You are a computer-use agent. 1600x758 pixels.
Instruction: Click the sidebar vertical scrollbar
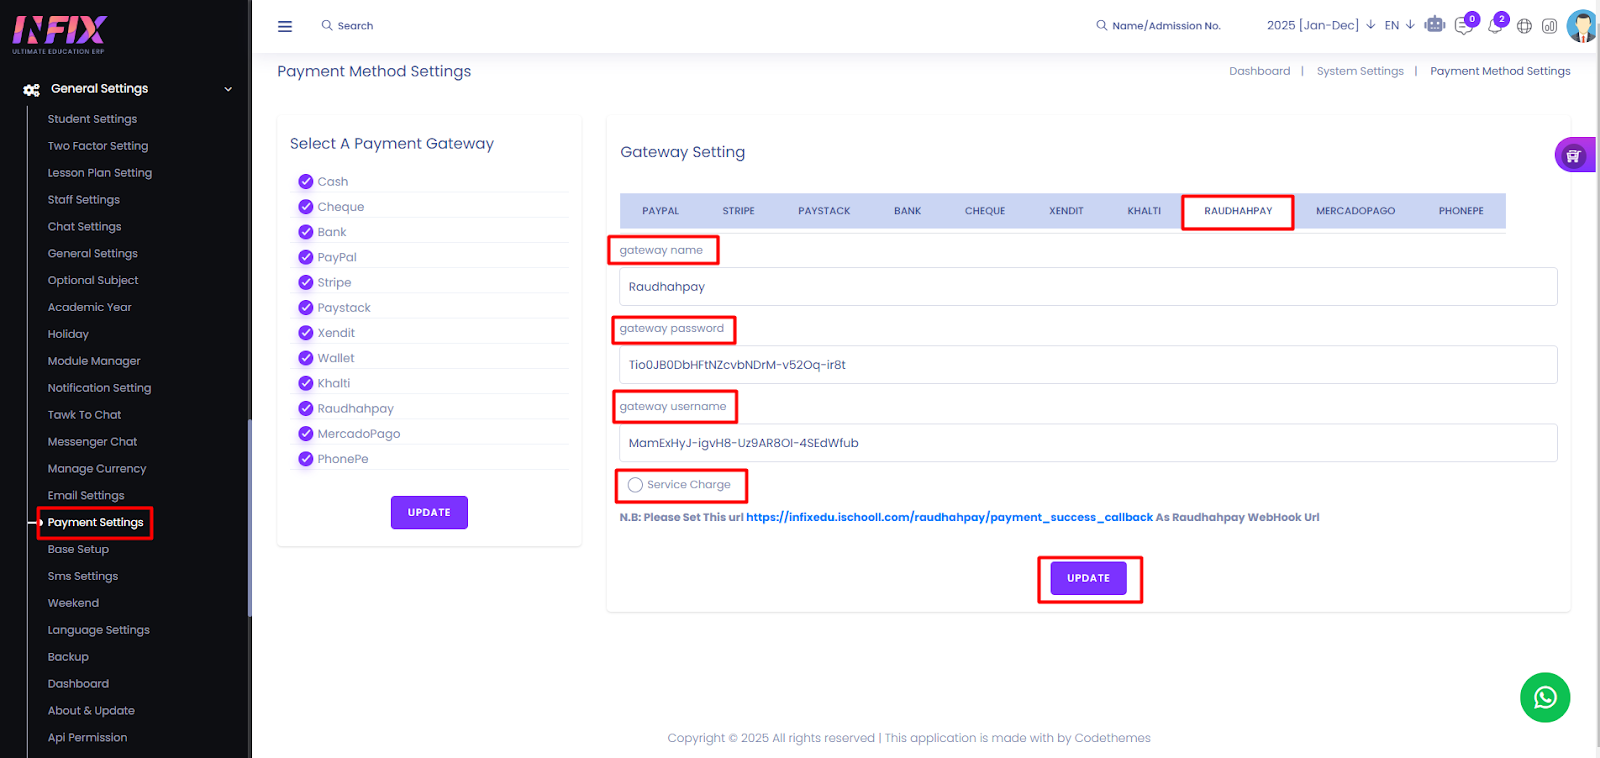[x=249, y=517]
